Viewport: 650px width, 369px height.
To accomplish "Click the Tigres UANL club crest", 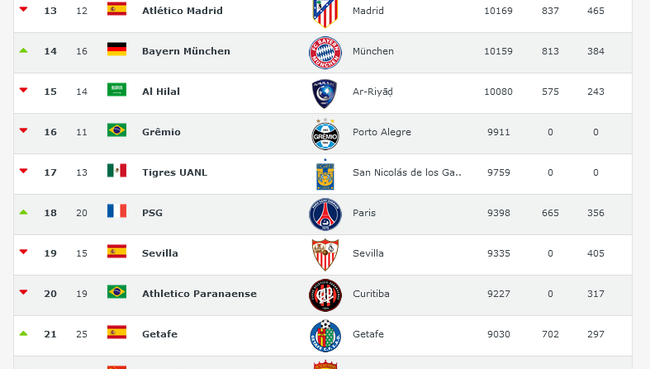I will 325,175.
